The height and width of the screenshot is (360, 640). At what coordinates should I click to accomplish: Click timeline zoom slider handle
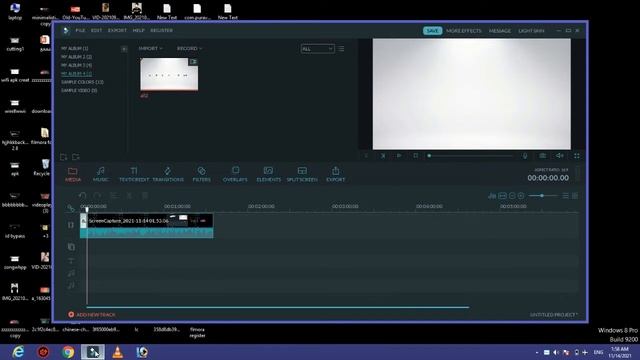click(x=542, y=196)
